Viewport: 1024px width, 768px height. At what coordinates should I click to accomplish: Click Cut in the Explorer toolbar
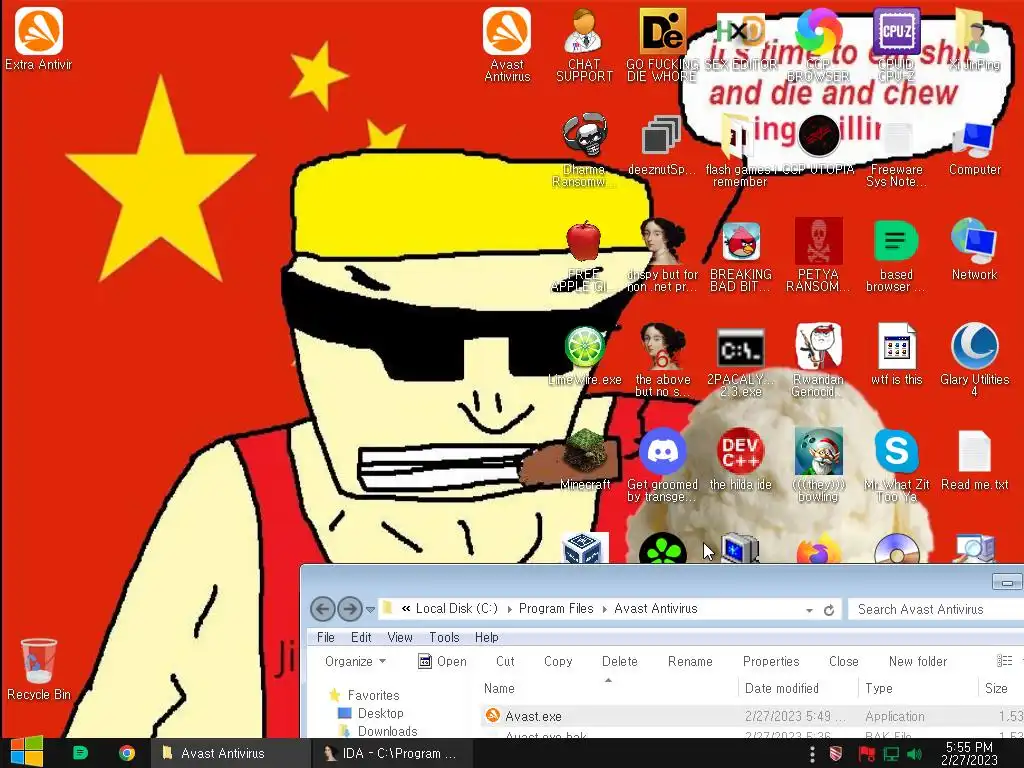click(x=505, y=661)
